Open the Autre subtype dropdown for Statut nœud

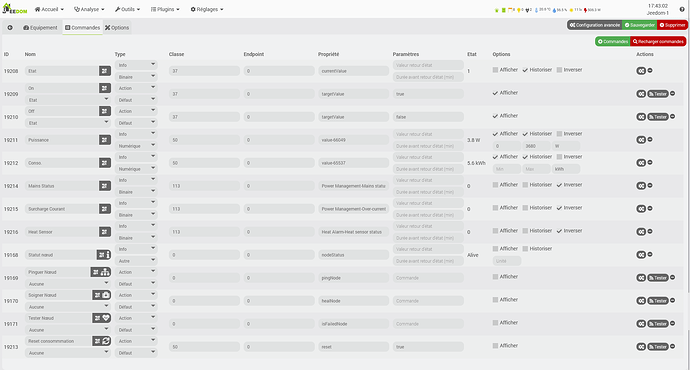point(136,260)
